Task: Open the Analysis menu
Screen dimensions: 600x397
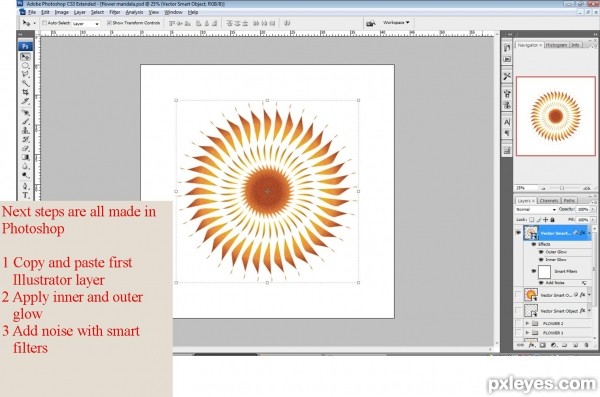Action: tap(134, 12)
